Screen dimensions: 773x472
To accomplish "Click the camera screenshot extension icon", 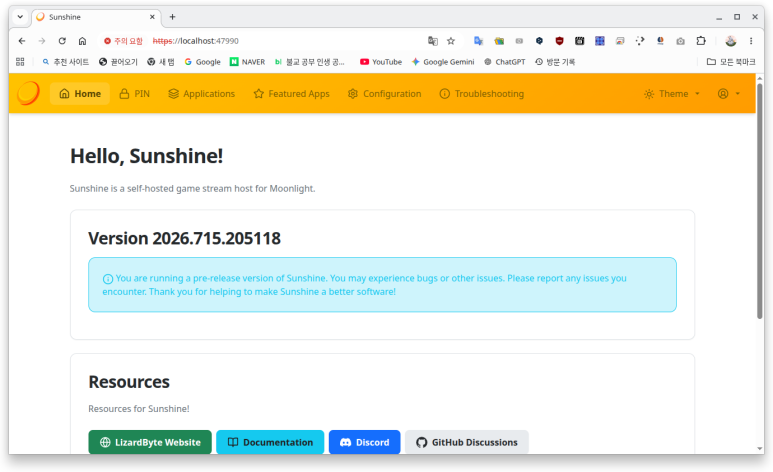I will tap(680, 41).
